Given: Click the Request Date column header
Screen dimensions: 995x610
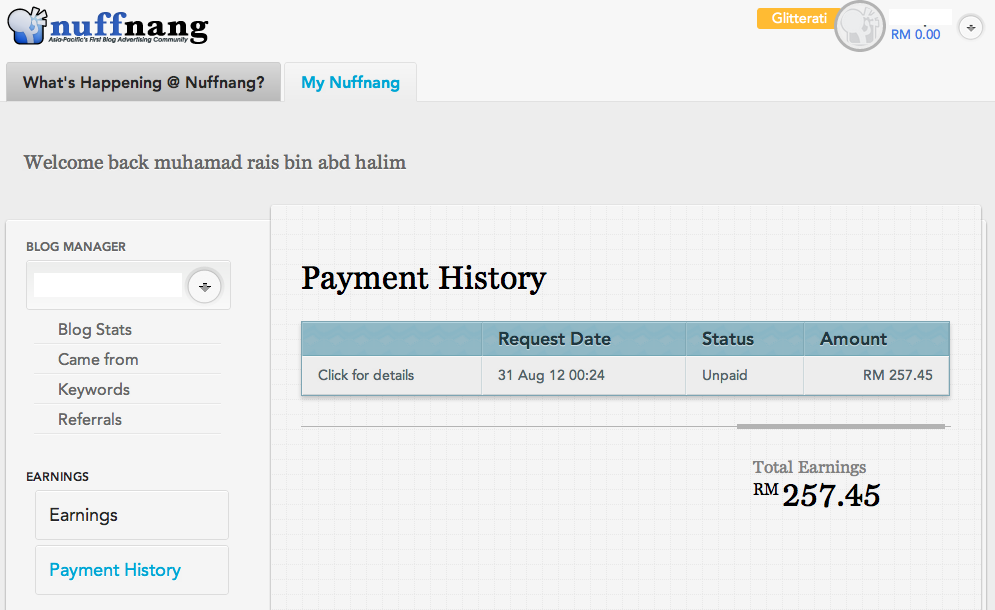Looking at the screenshot, I should [554, 339].
